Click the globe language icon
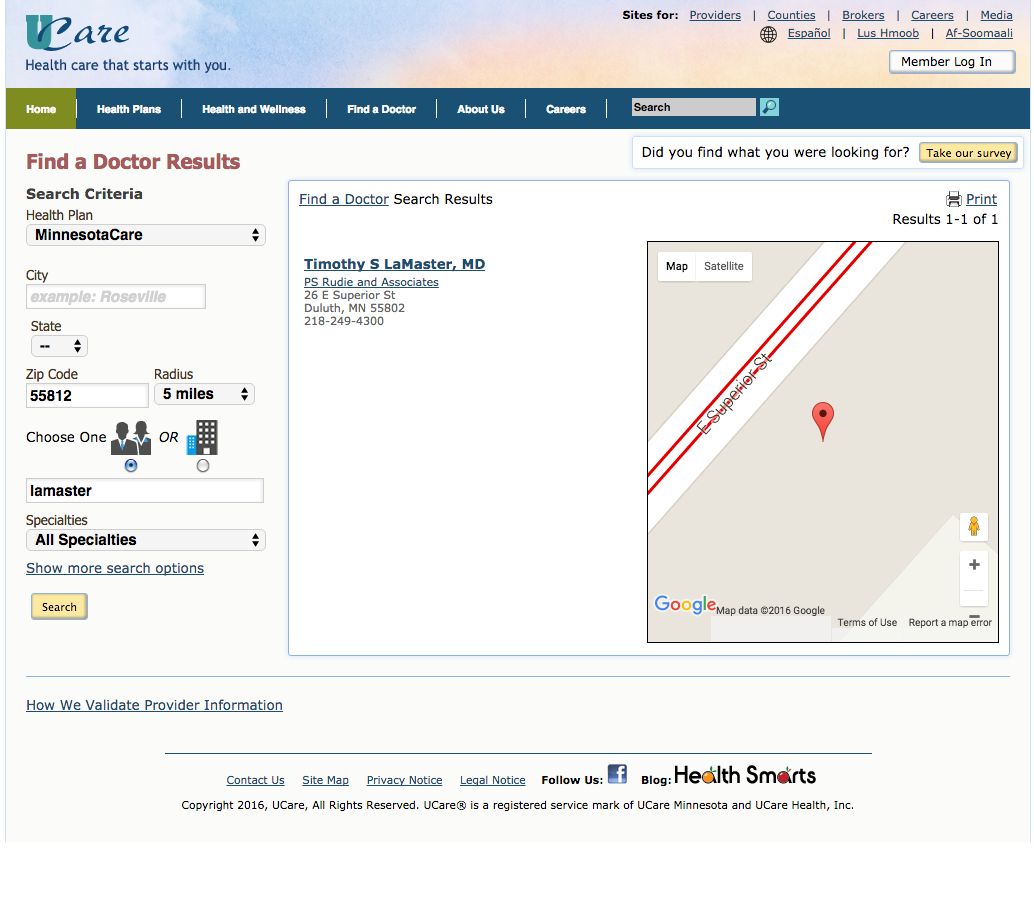This screenshot has height=900, width=1034. click(x=768, y=34)
